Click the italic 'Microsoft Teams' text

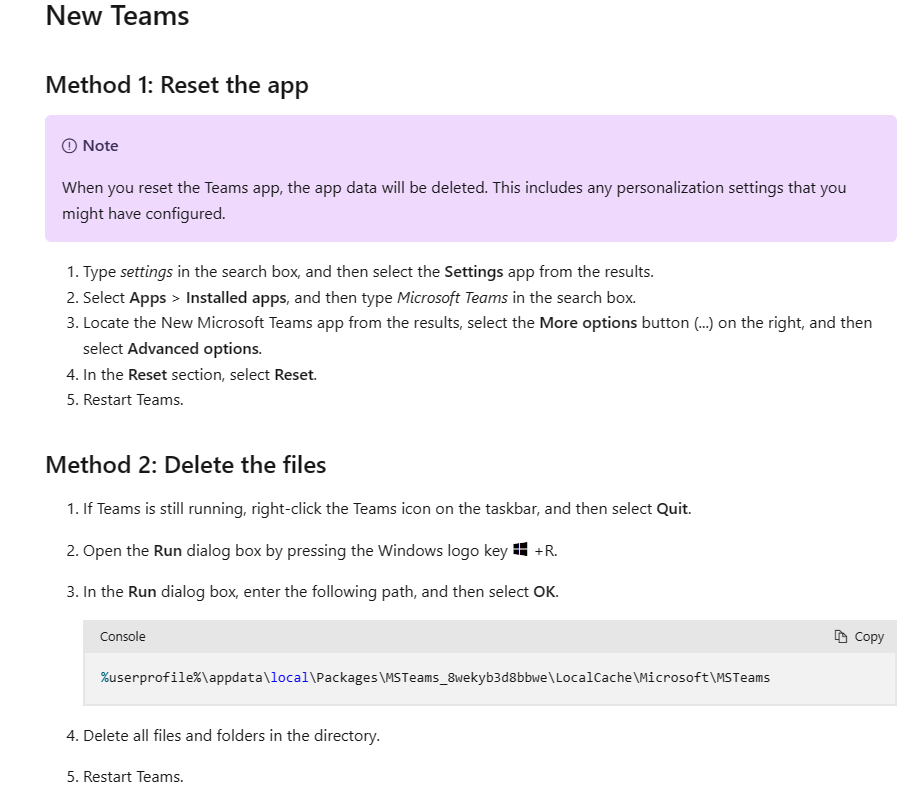[452, 298]
